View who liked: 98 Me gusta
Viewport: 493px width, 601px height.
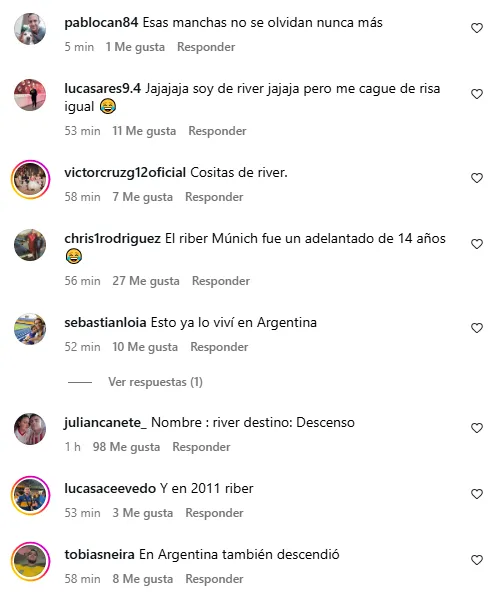coord(126,447)
